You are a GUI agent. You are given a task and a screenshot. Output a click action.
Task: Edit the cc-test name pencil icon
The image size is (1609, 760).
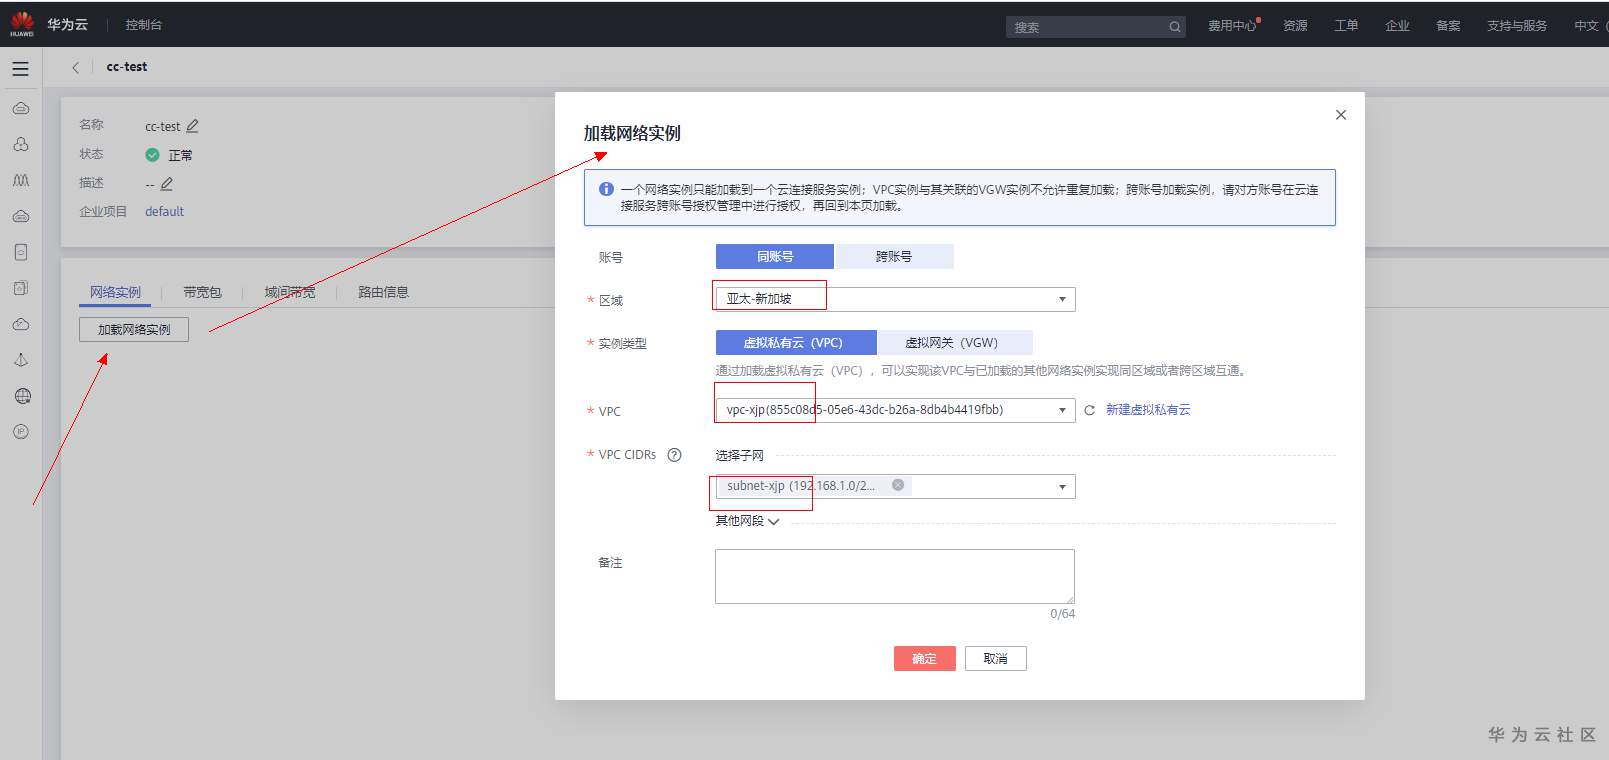[192, 126]
